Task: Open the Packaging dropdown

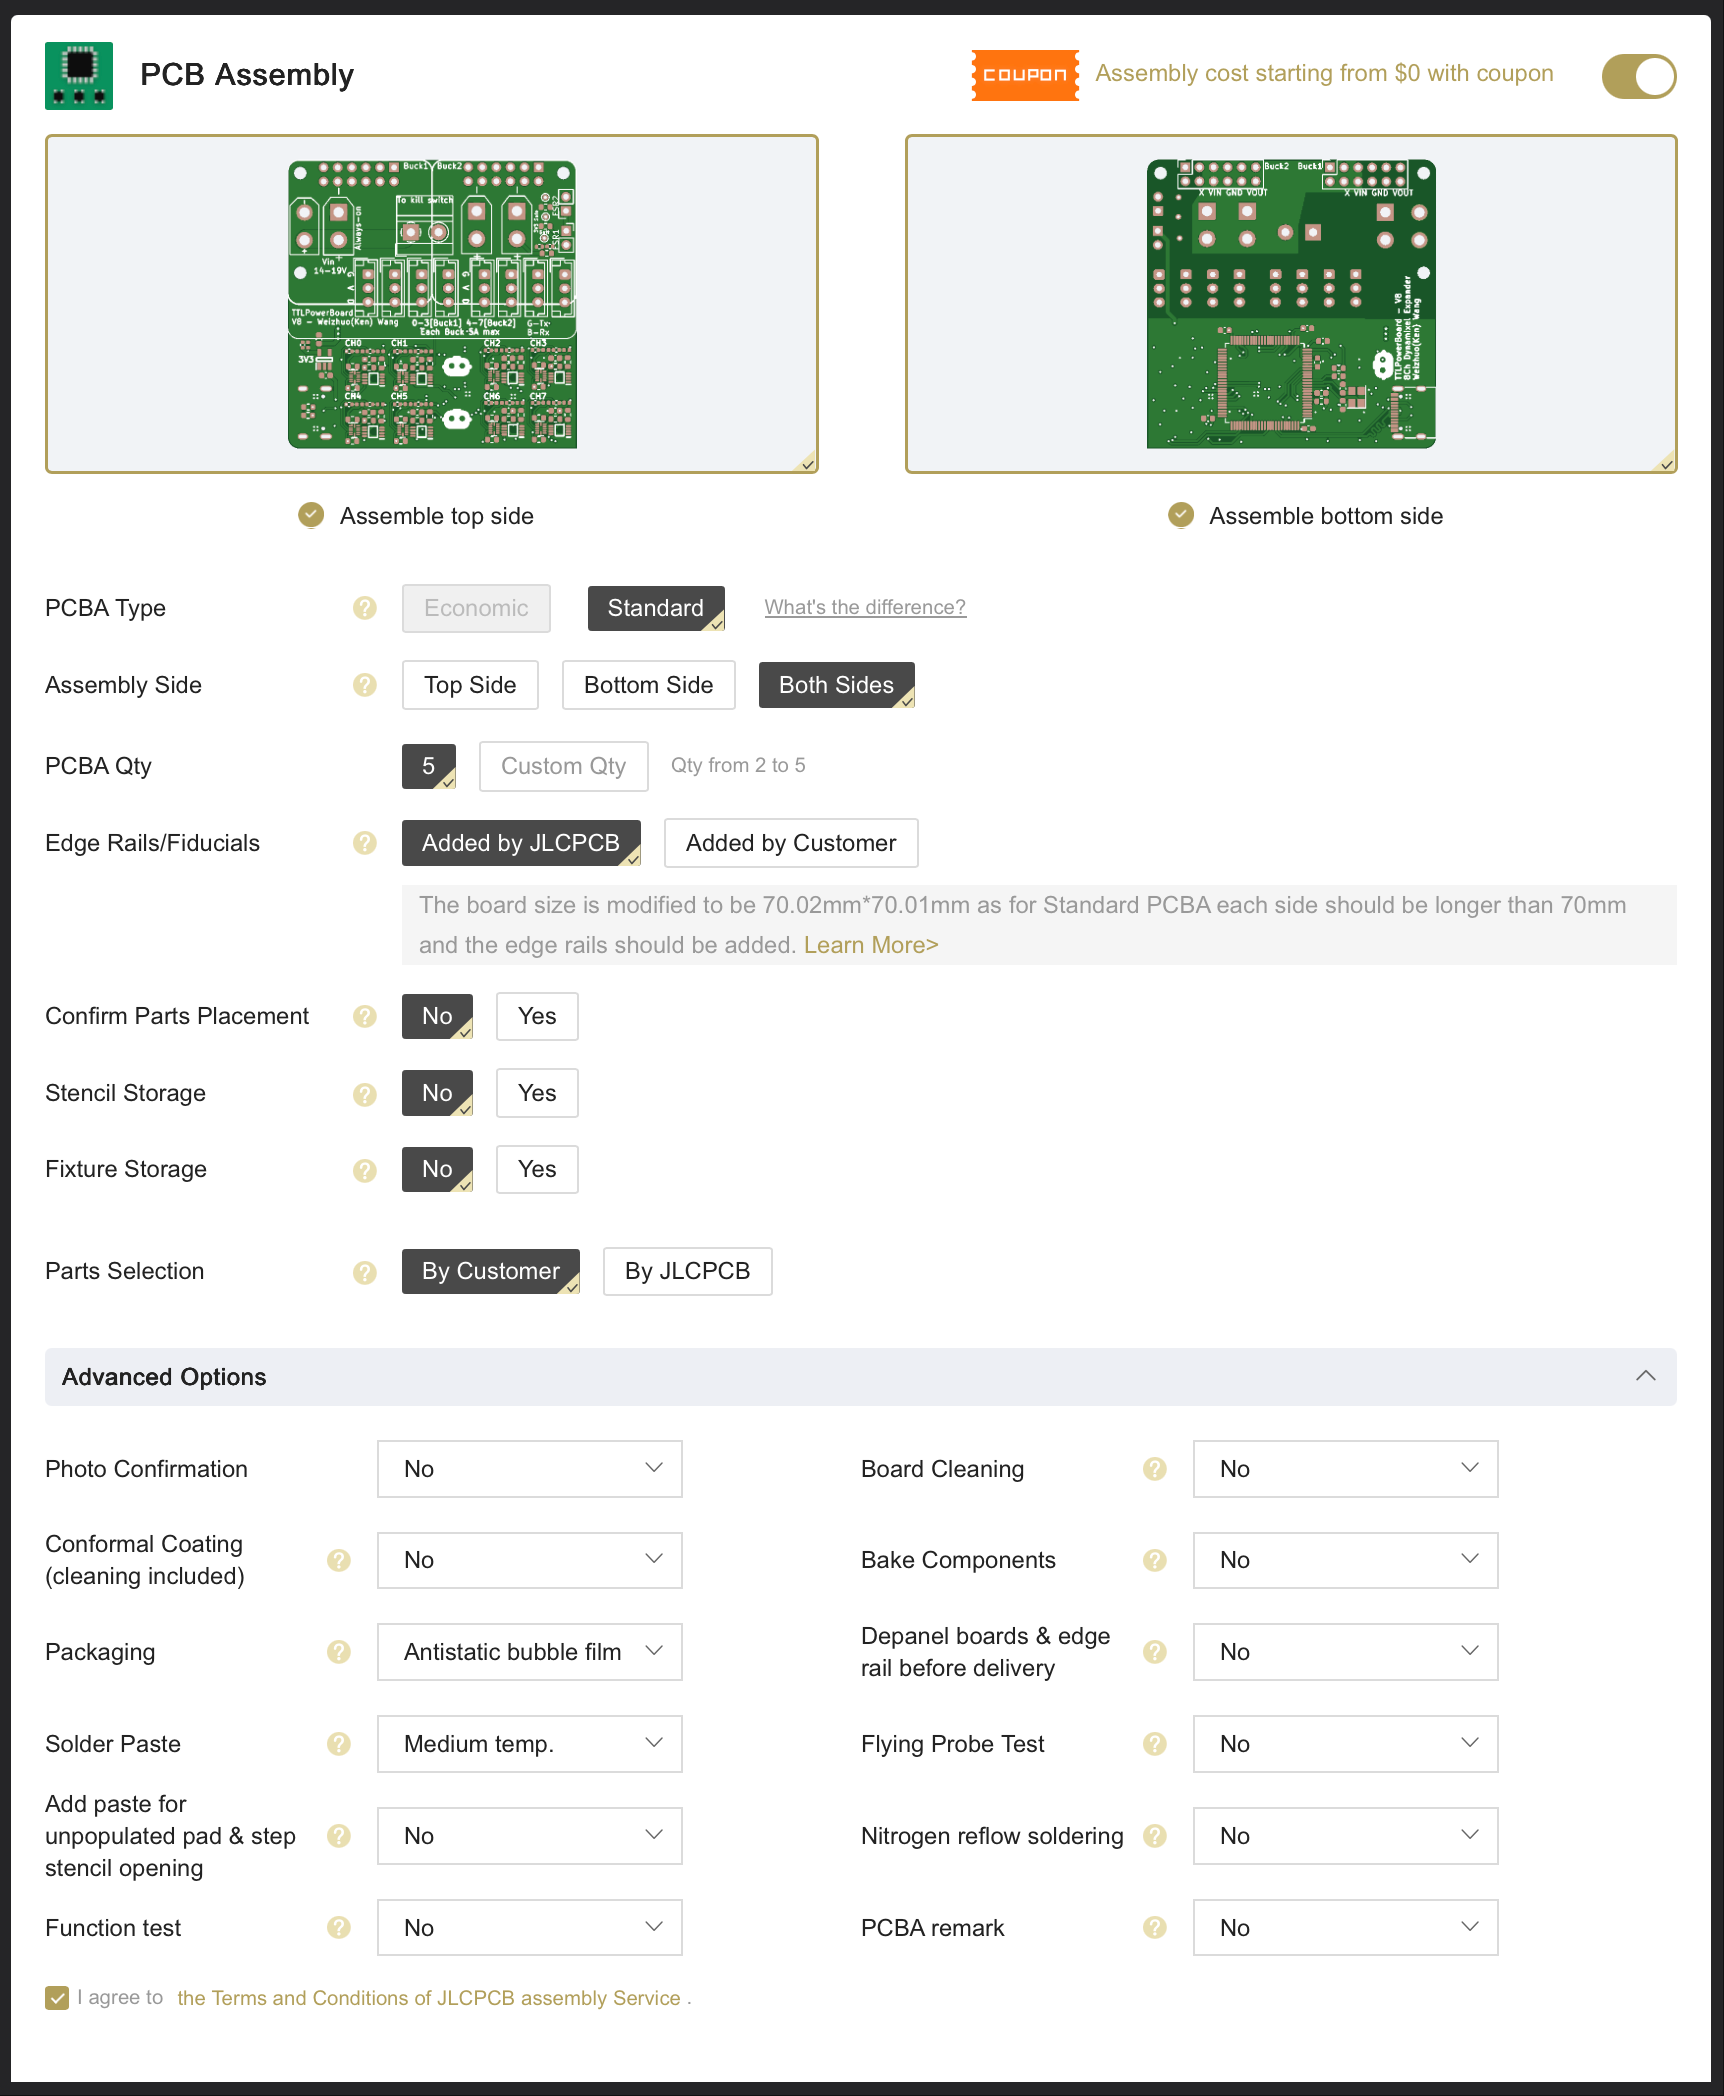Action: (529, 1652)
